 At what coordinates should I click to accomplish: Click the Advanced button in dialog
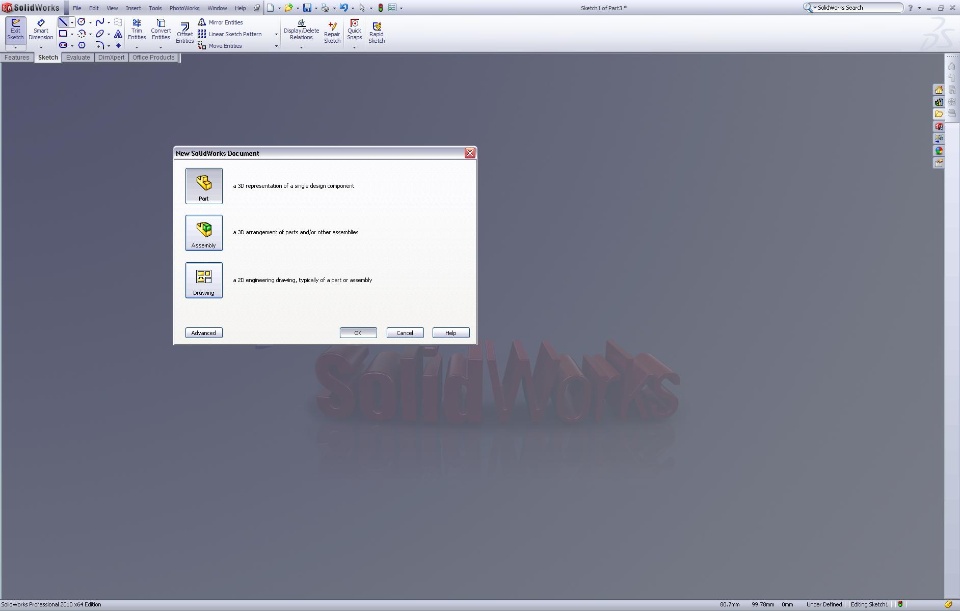click(x=204, y=333)
